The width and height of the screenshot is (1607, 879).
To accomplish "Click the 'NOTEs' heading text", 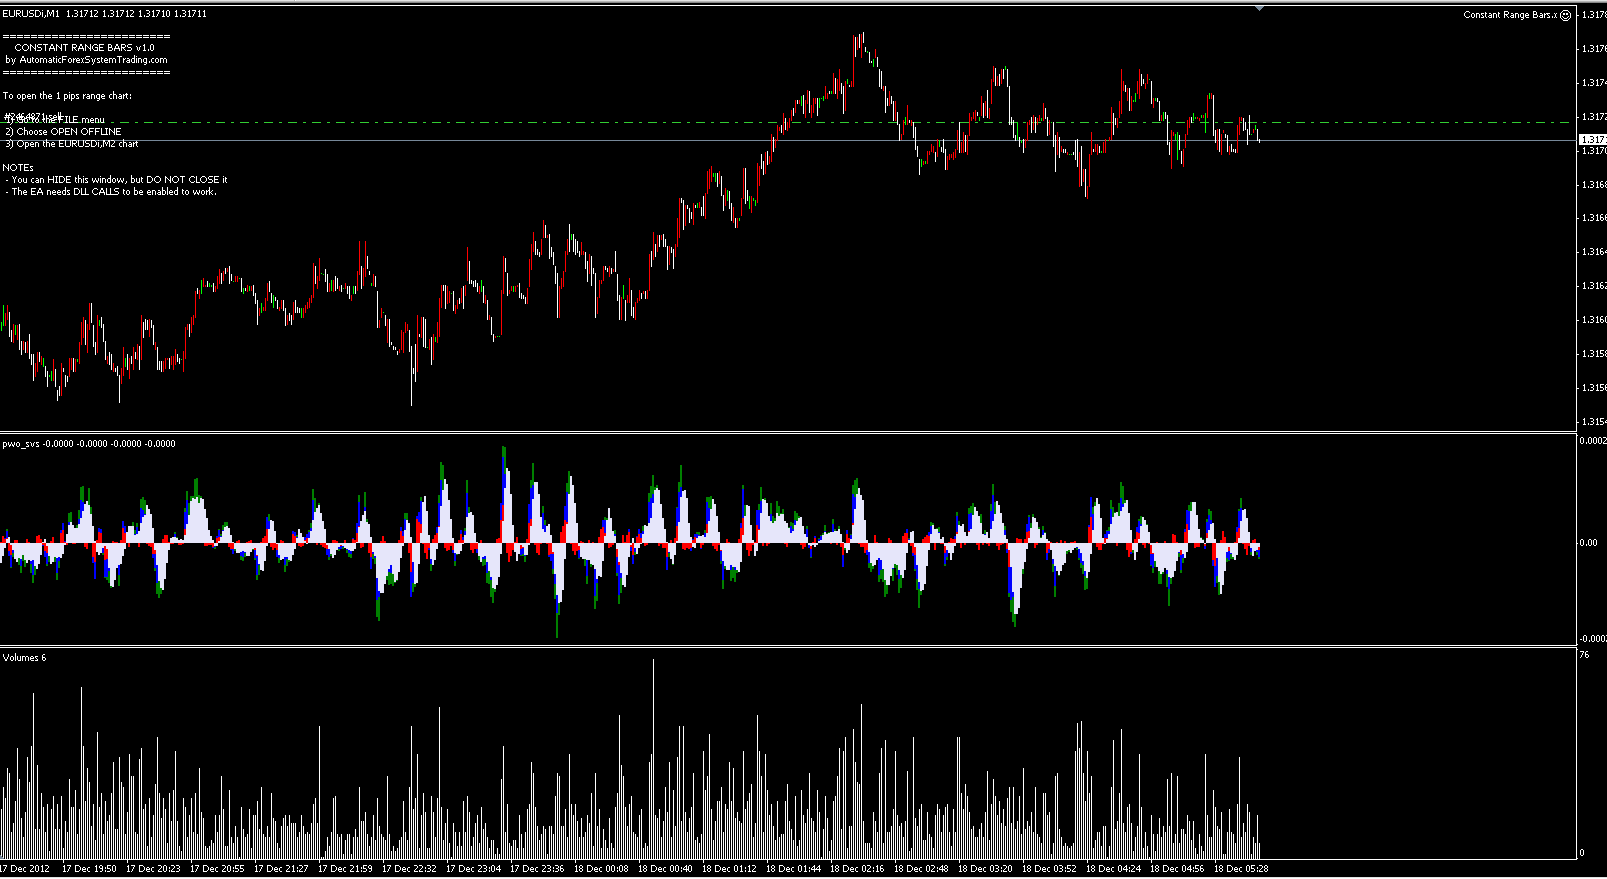I will (17, 168).
